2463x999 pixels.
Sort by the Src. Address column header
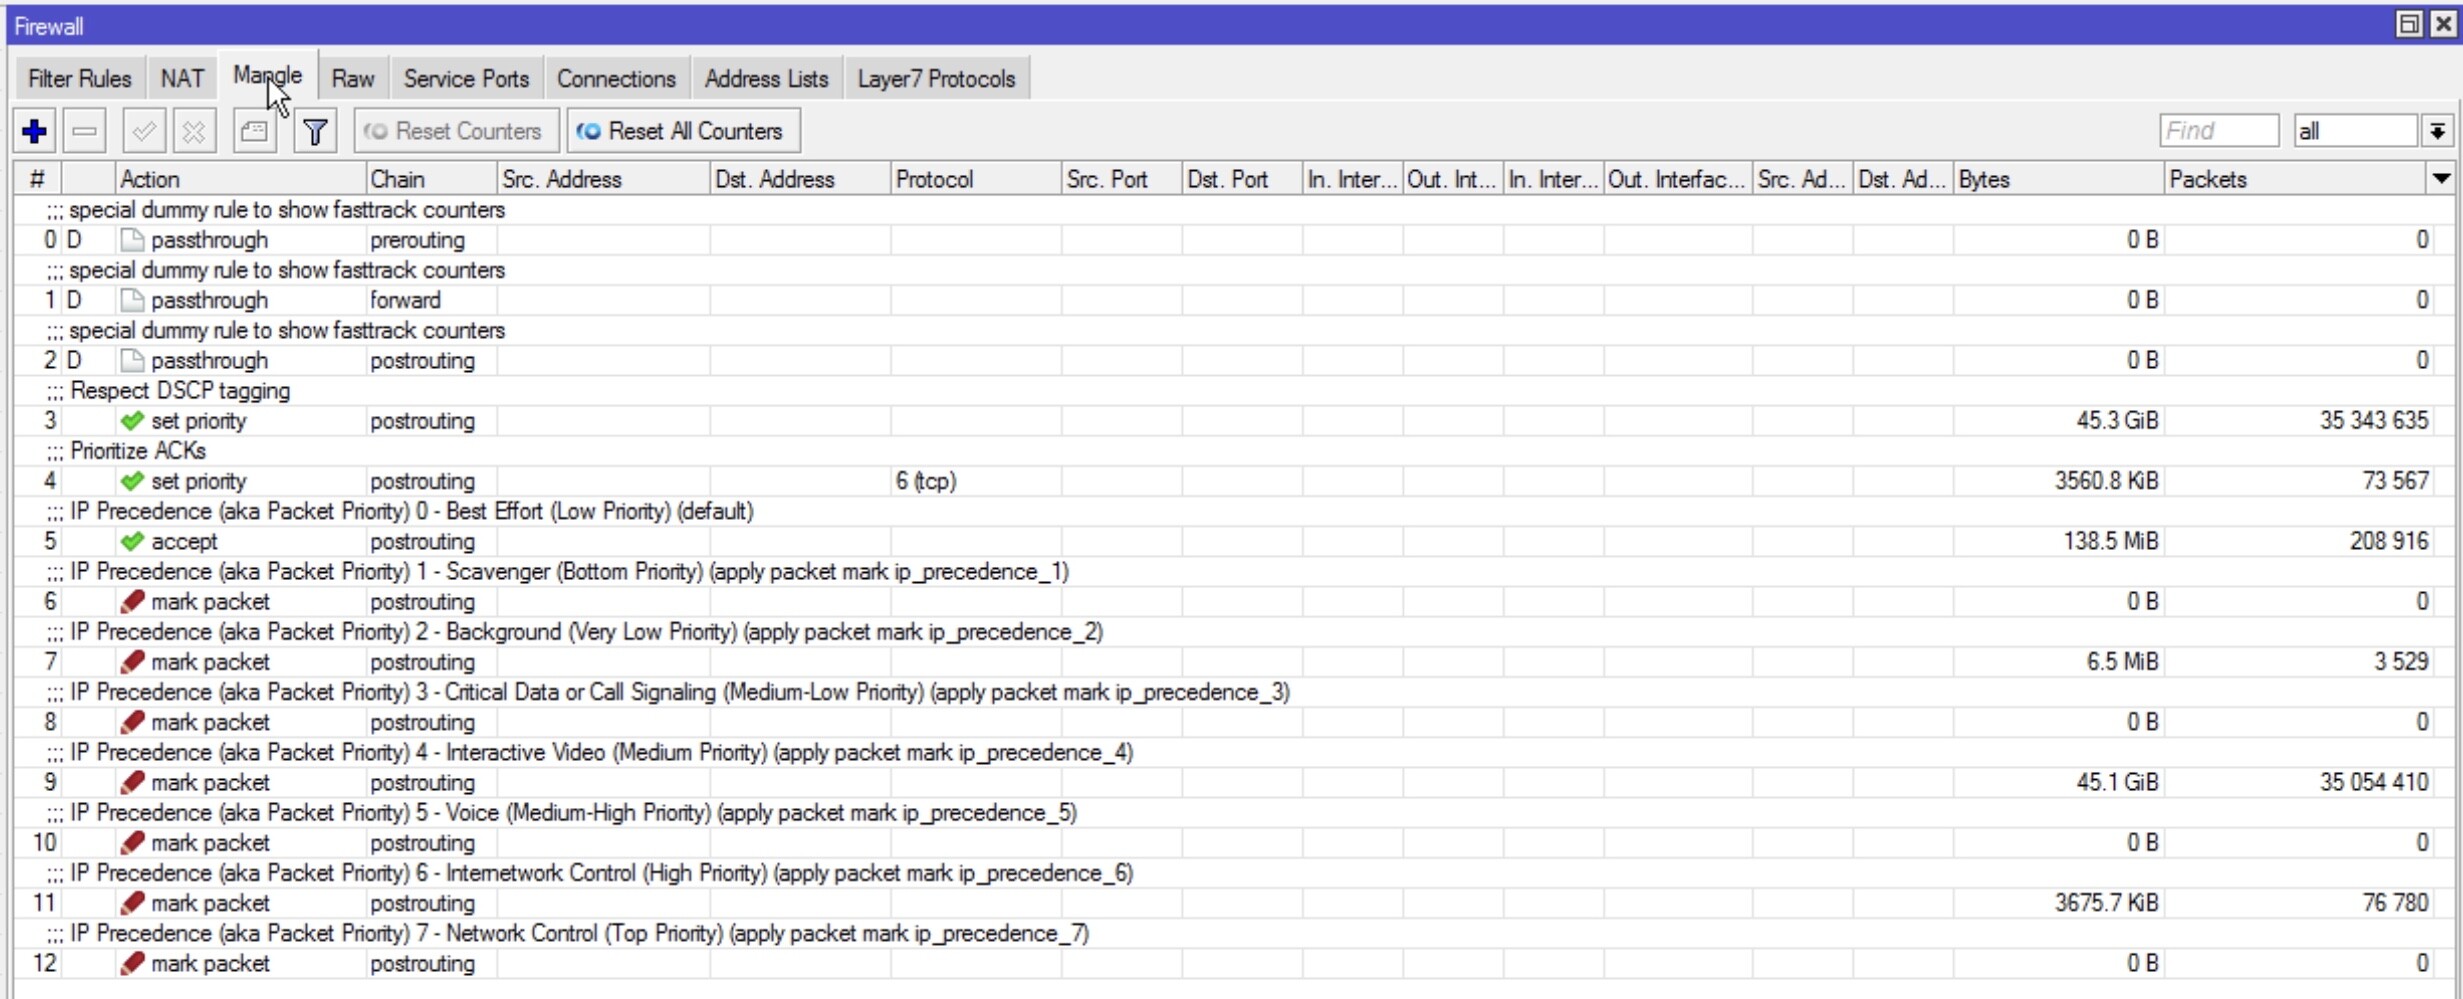click(x=604, y=179)
